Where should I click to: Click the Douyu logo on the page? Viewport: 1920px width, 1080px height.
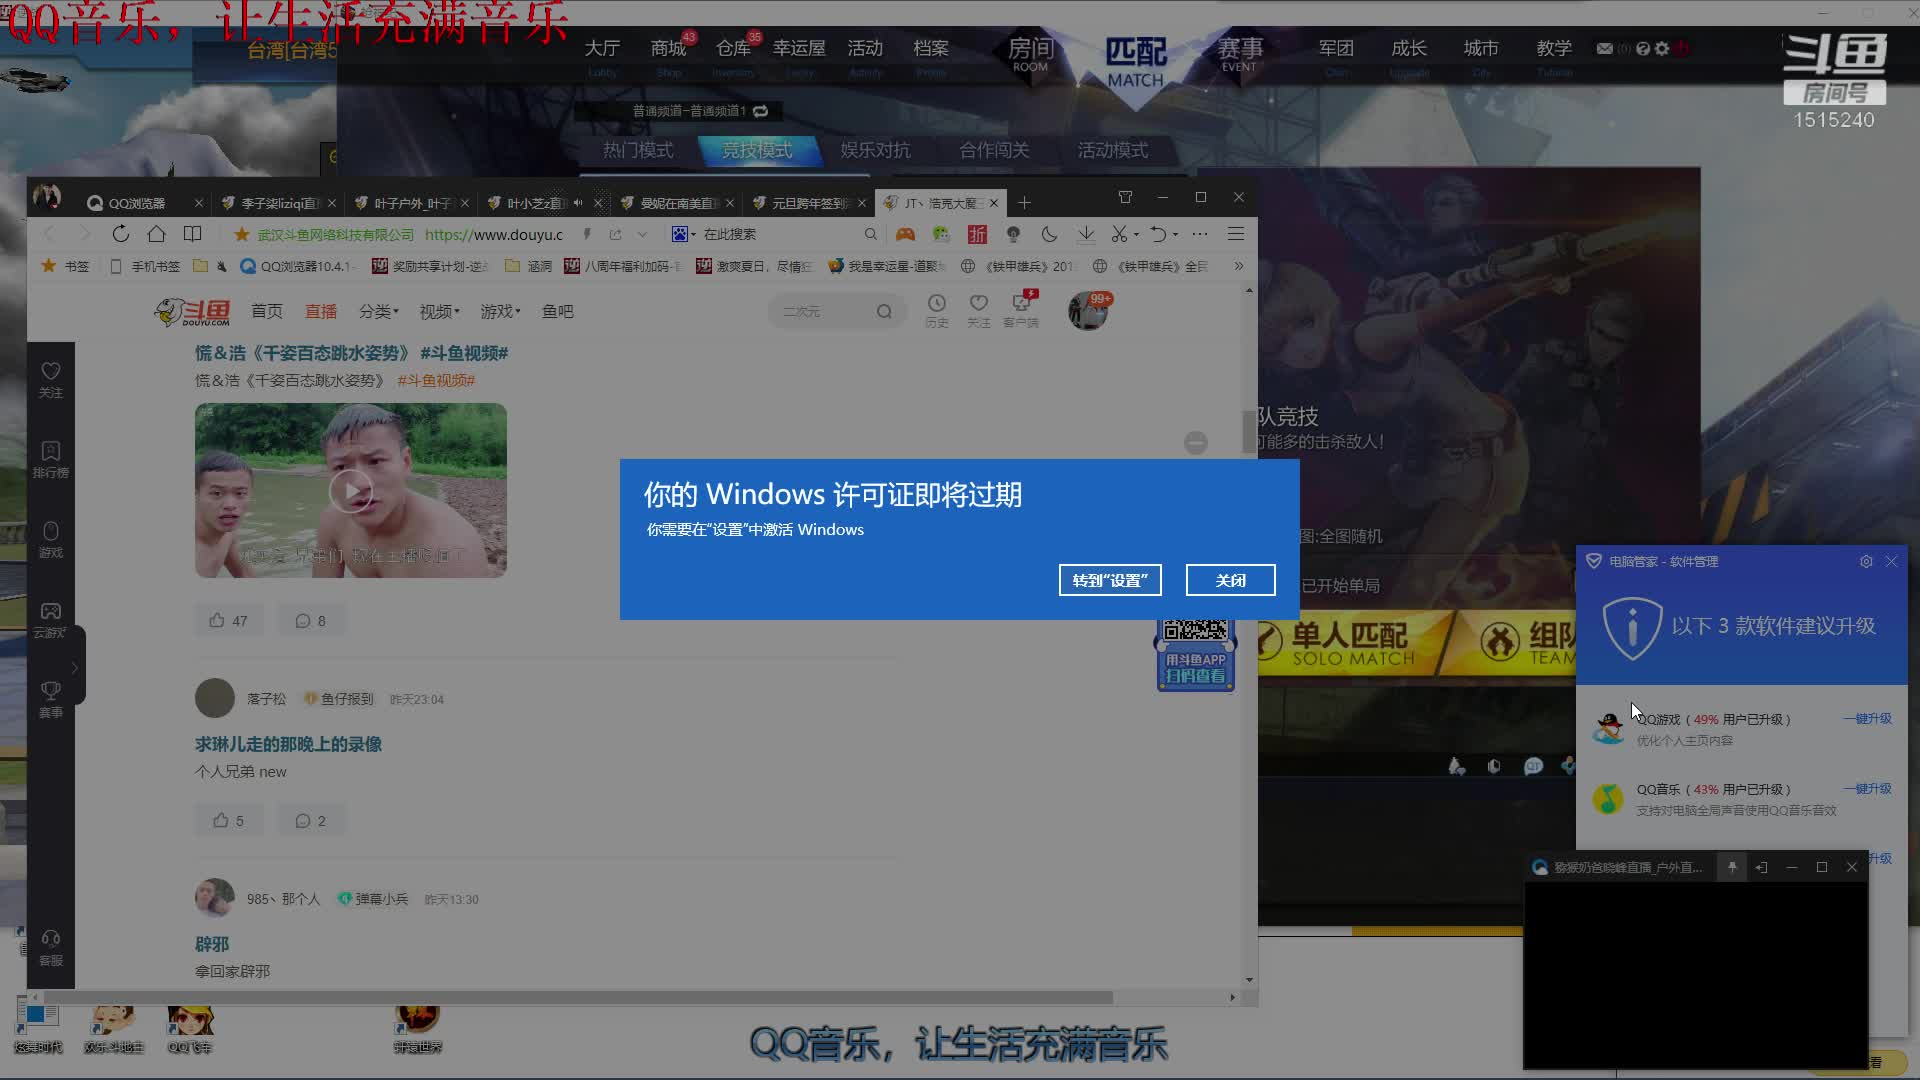point(192,312)
